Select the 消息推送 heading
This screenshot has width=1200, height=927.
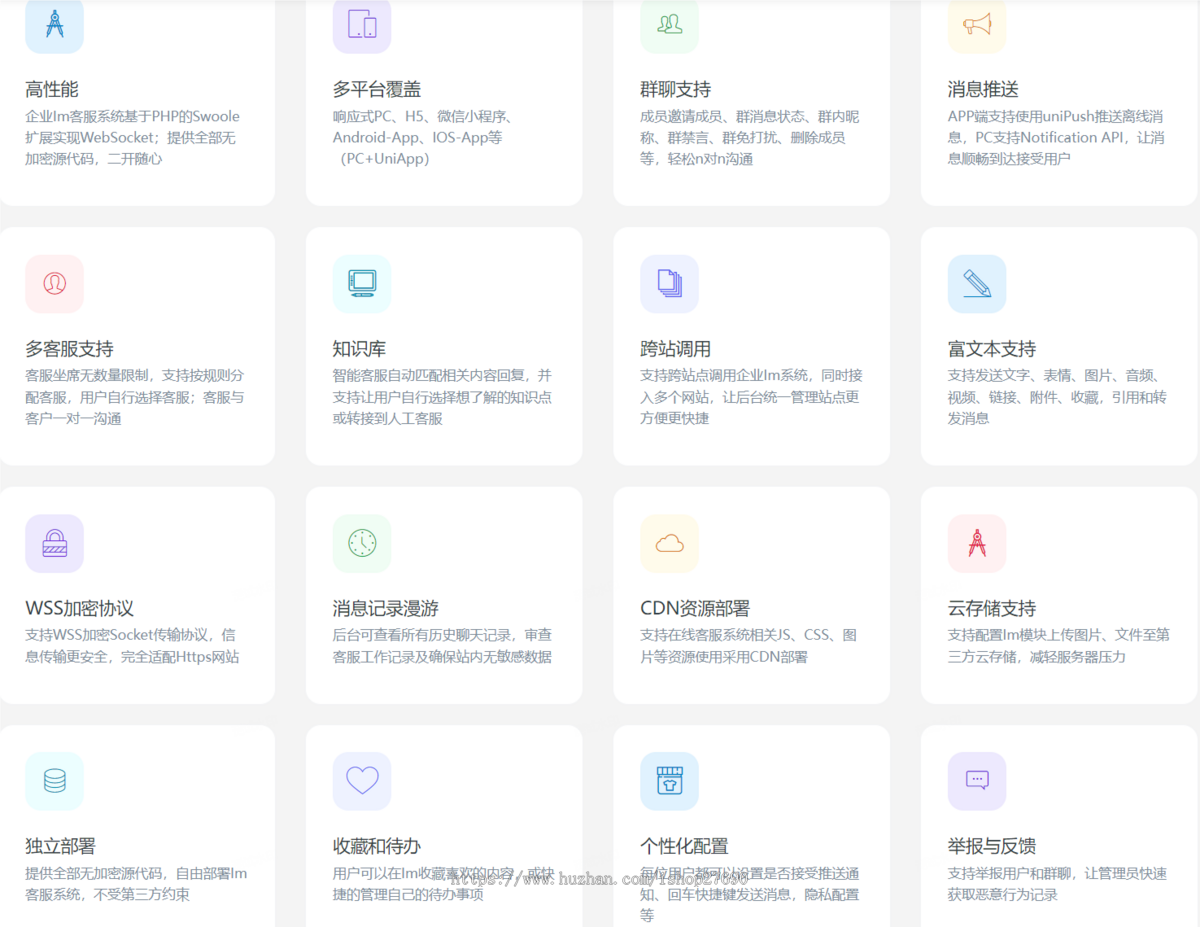coord(984,89)
